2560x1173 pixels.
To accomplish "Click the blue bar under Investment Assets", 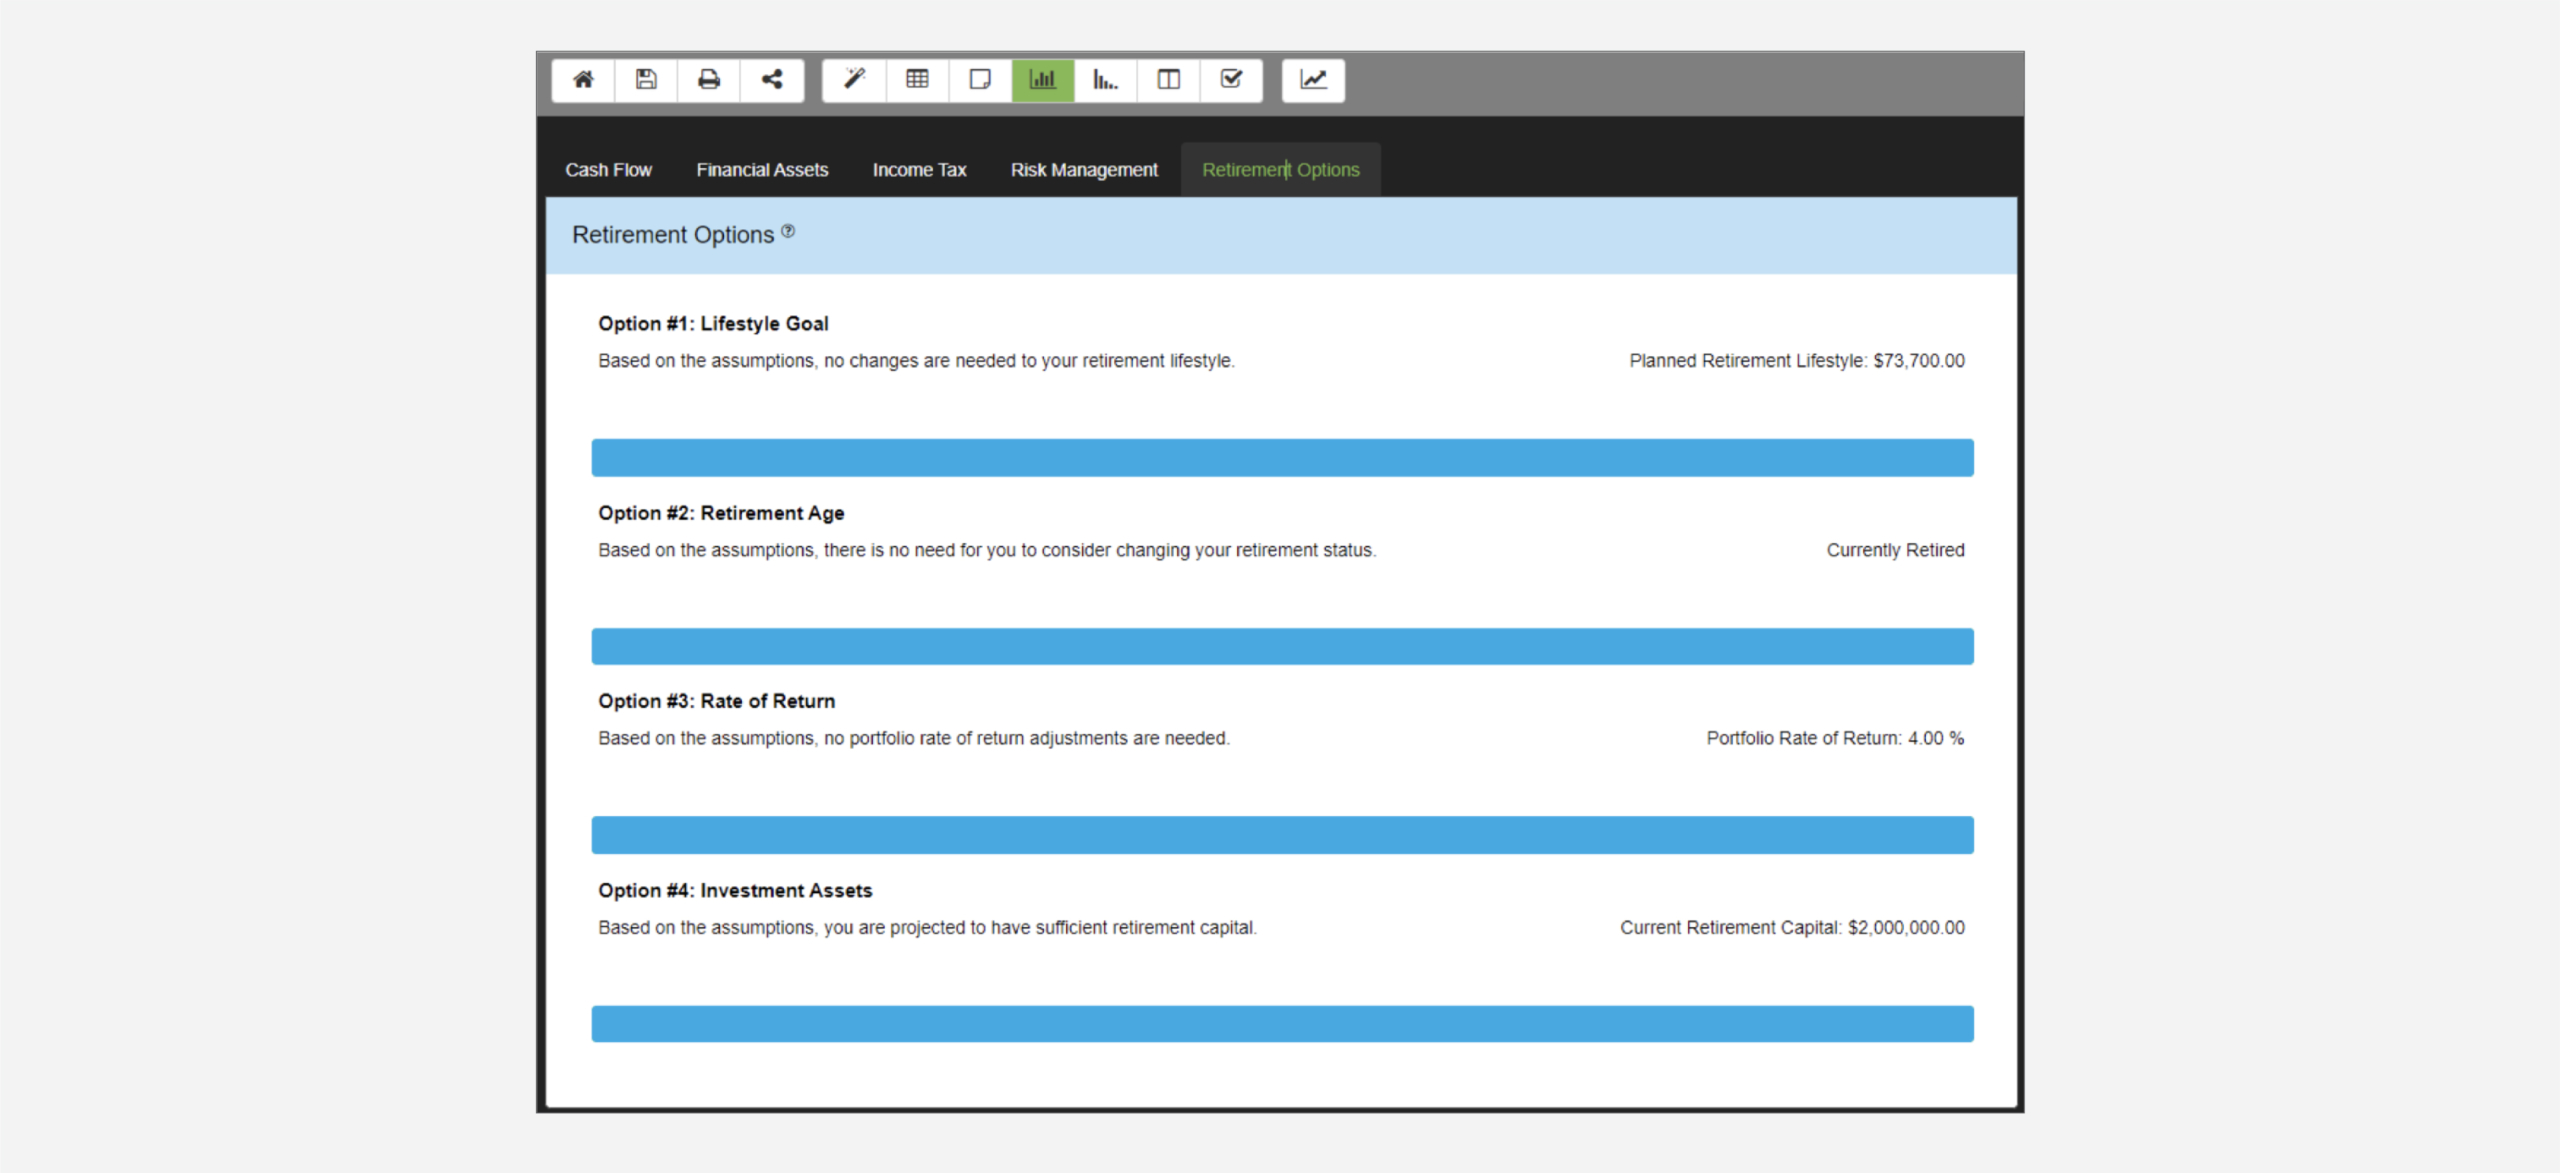I will pyautogui.click(x=1282, y=1024).
